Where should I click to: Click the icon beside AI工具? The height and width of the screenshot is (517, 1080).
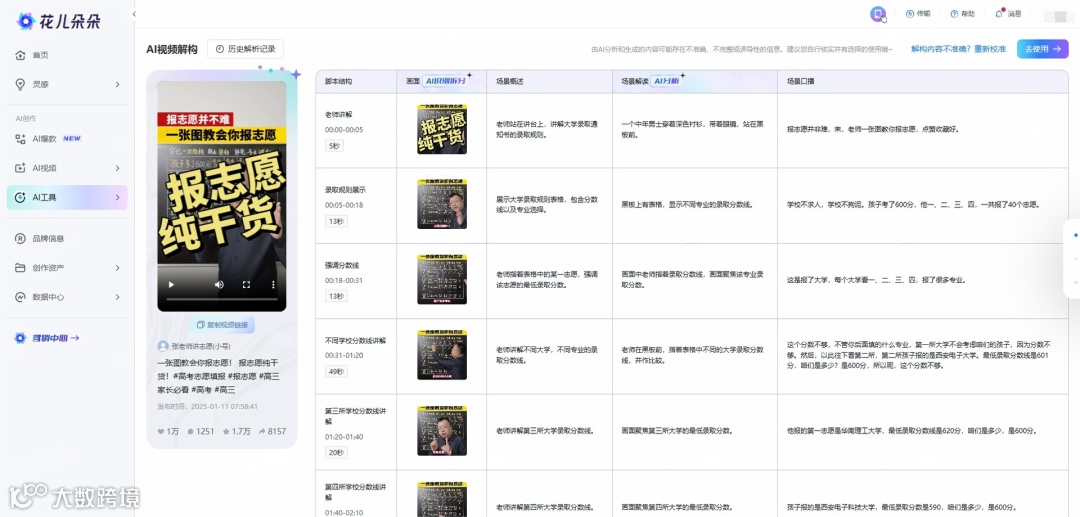pyautogui.click(x=20, y=198)
